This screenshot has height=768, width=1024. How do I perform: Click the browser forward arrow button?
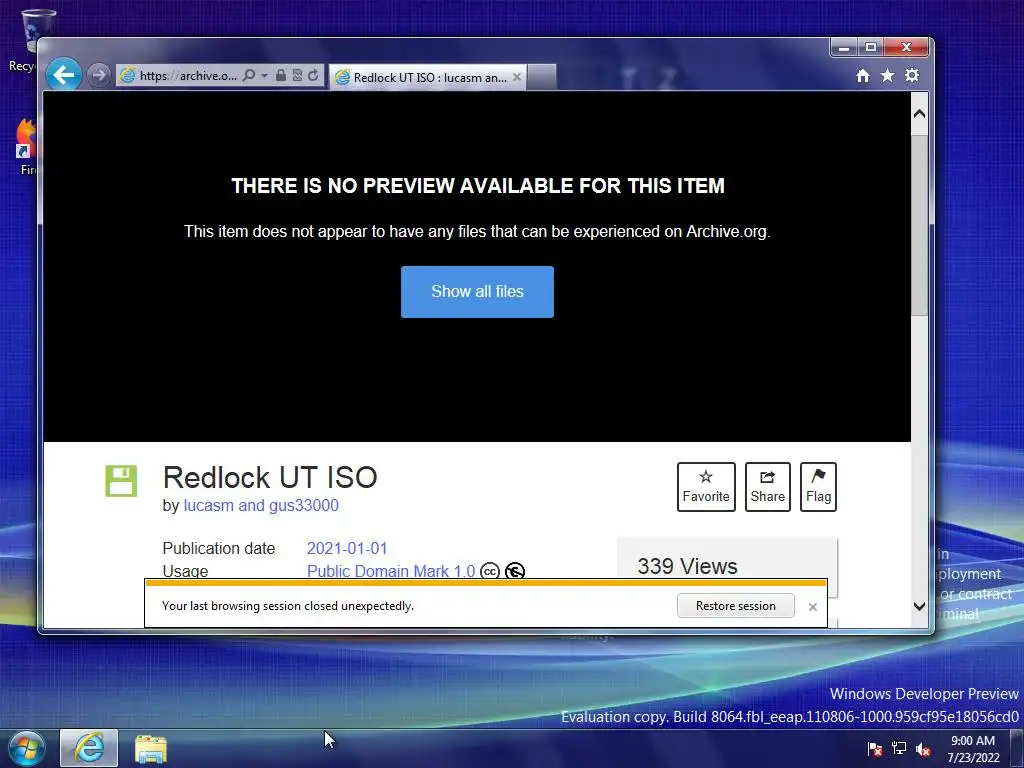pos(99,75)
